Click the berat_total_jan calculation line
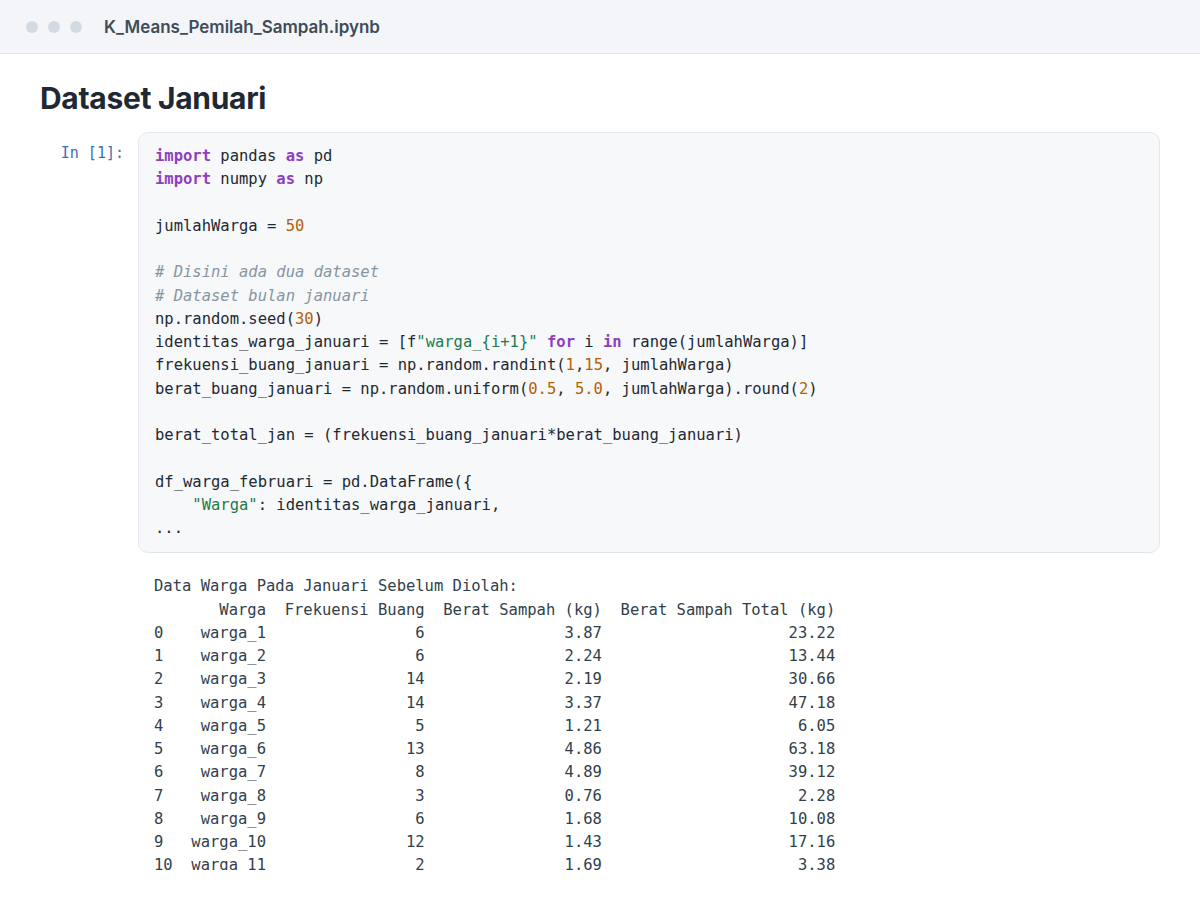The height and width of the screenshot is (900, 1200). (x=449, y=435)
